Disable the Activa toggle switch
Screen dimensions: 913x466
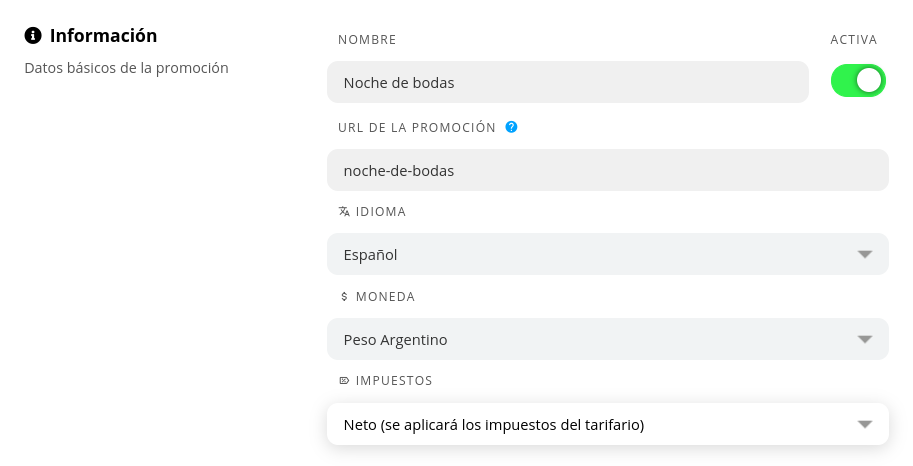[x=858, y=81]
